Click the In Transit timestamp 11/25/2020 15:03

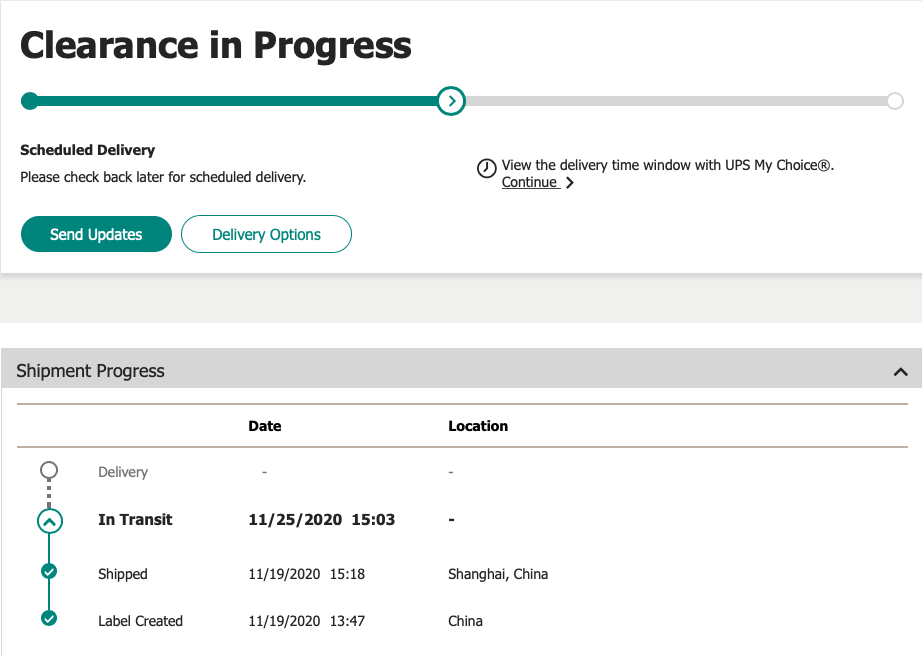(321, 519)
